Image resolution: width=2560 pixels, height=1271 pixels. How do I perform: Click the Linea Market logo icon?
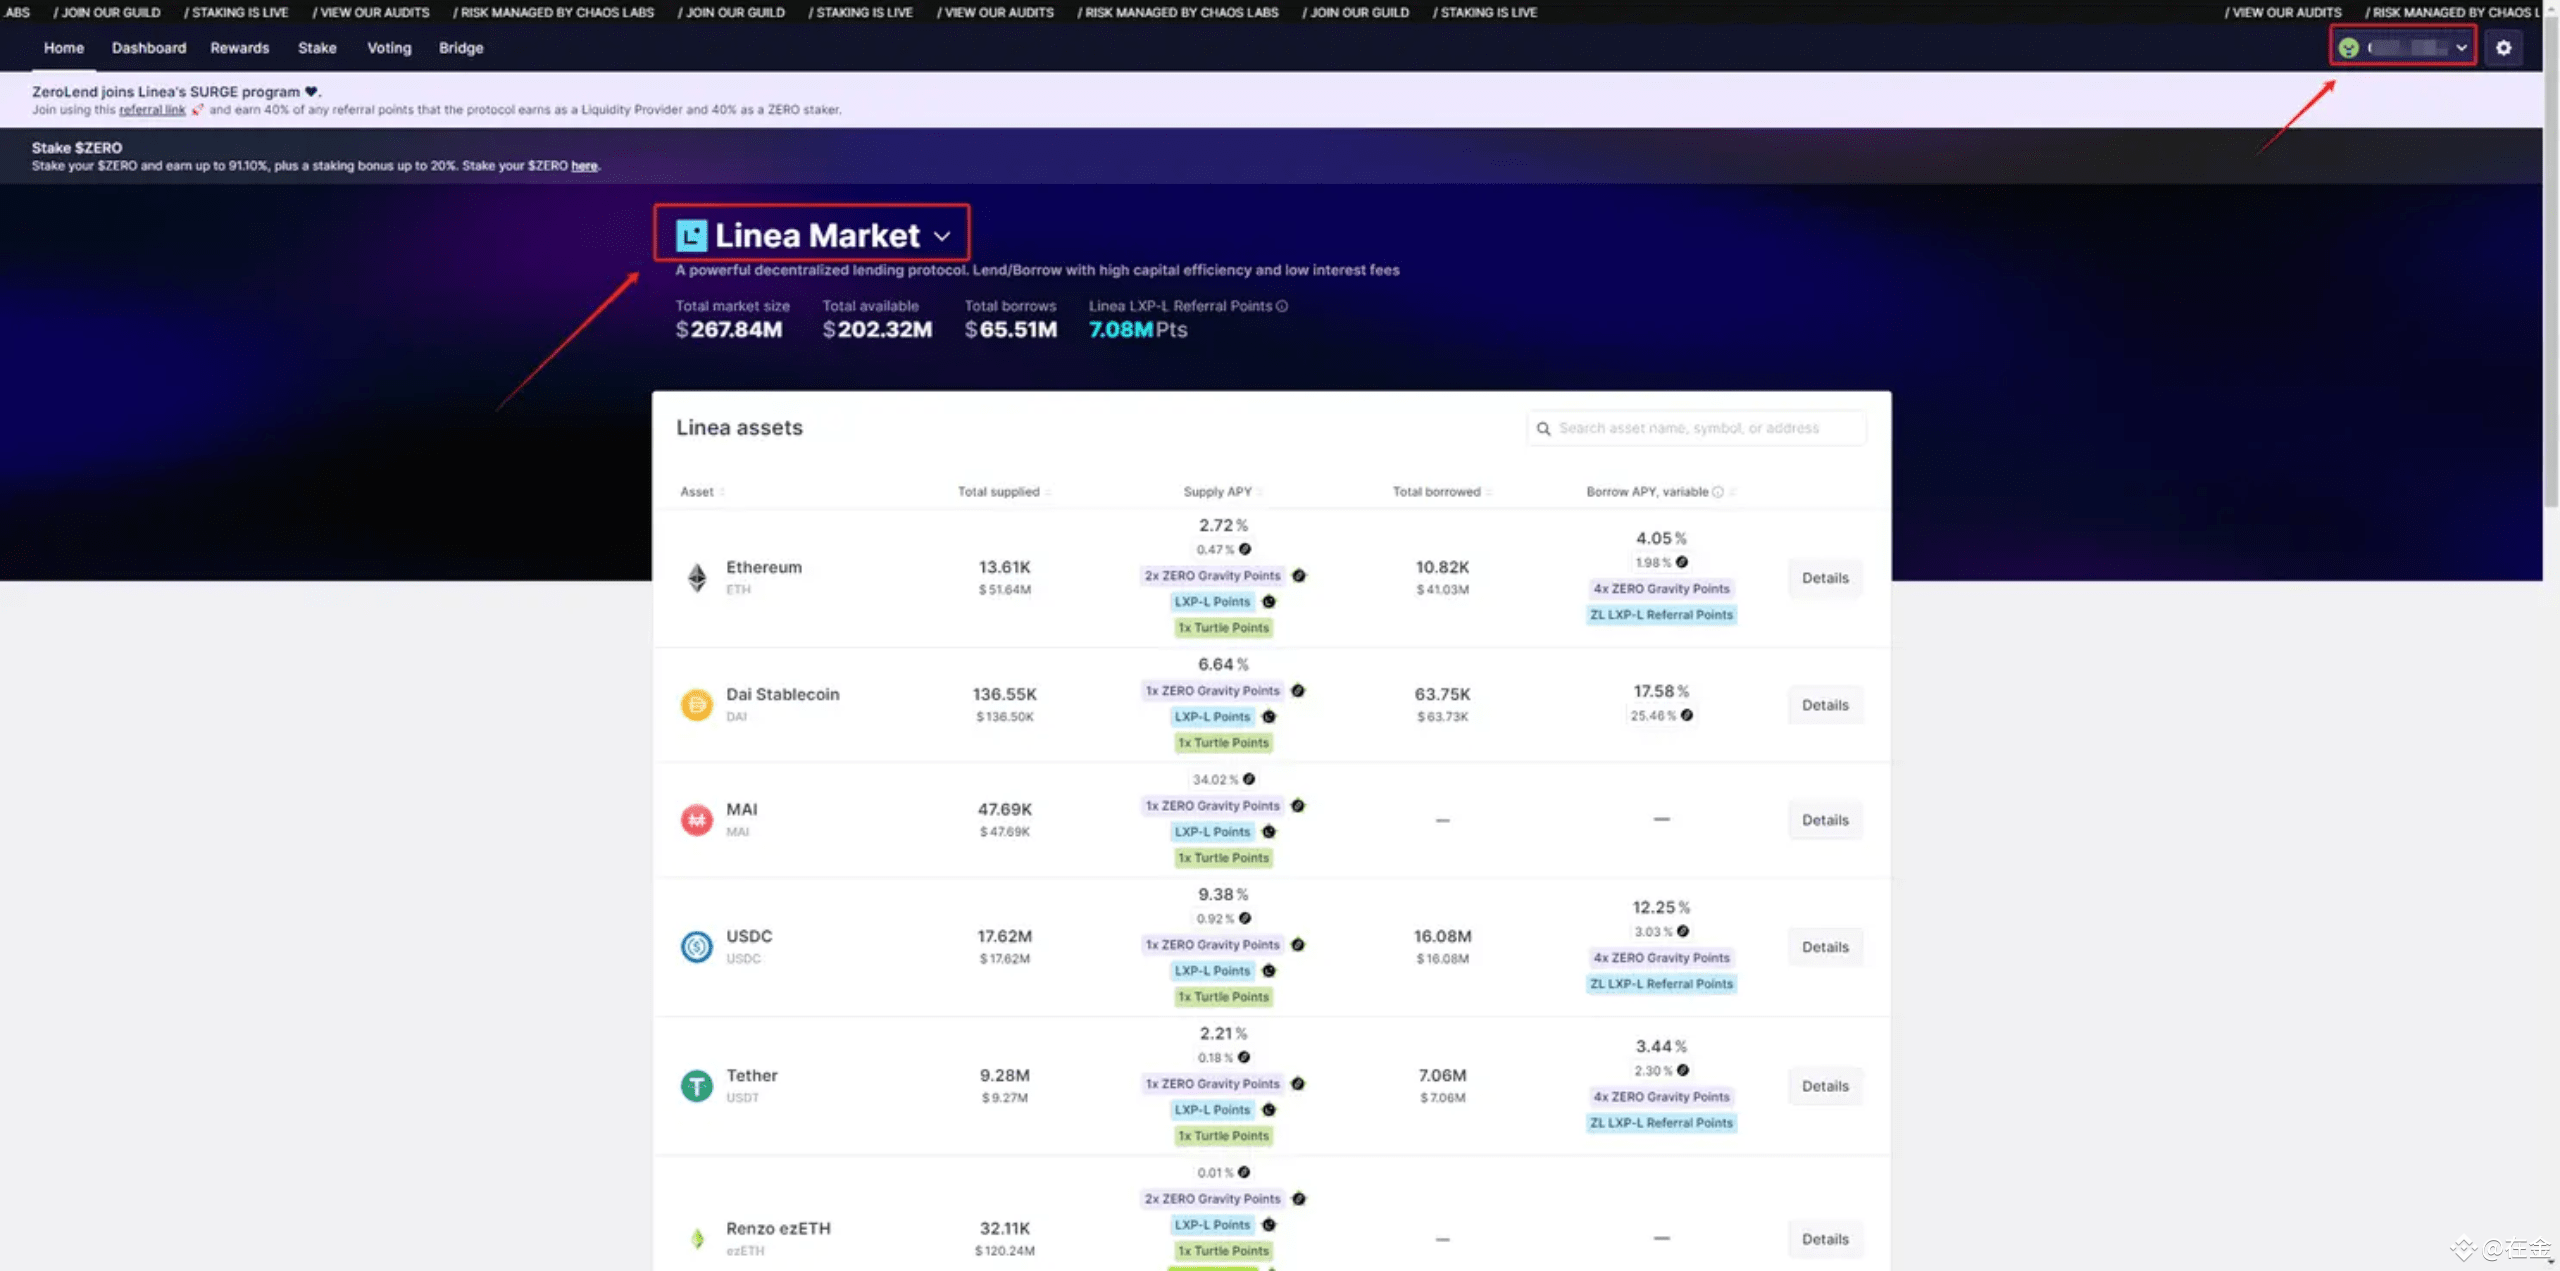coord(691,235)
